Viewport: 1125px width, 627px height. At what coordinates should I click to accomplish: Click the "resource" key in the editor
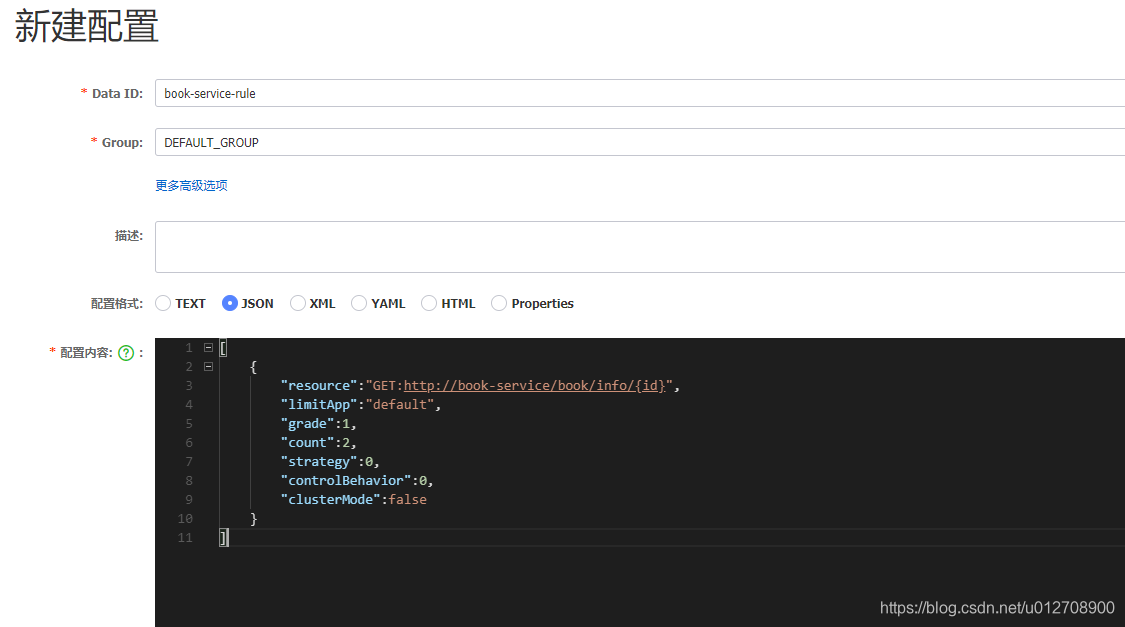point(319,386)
